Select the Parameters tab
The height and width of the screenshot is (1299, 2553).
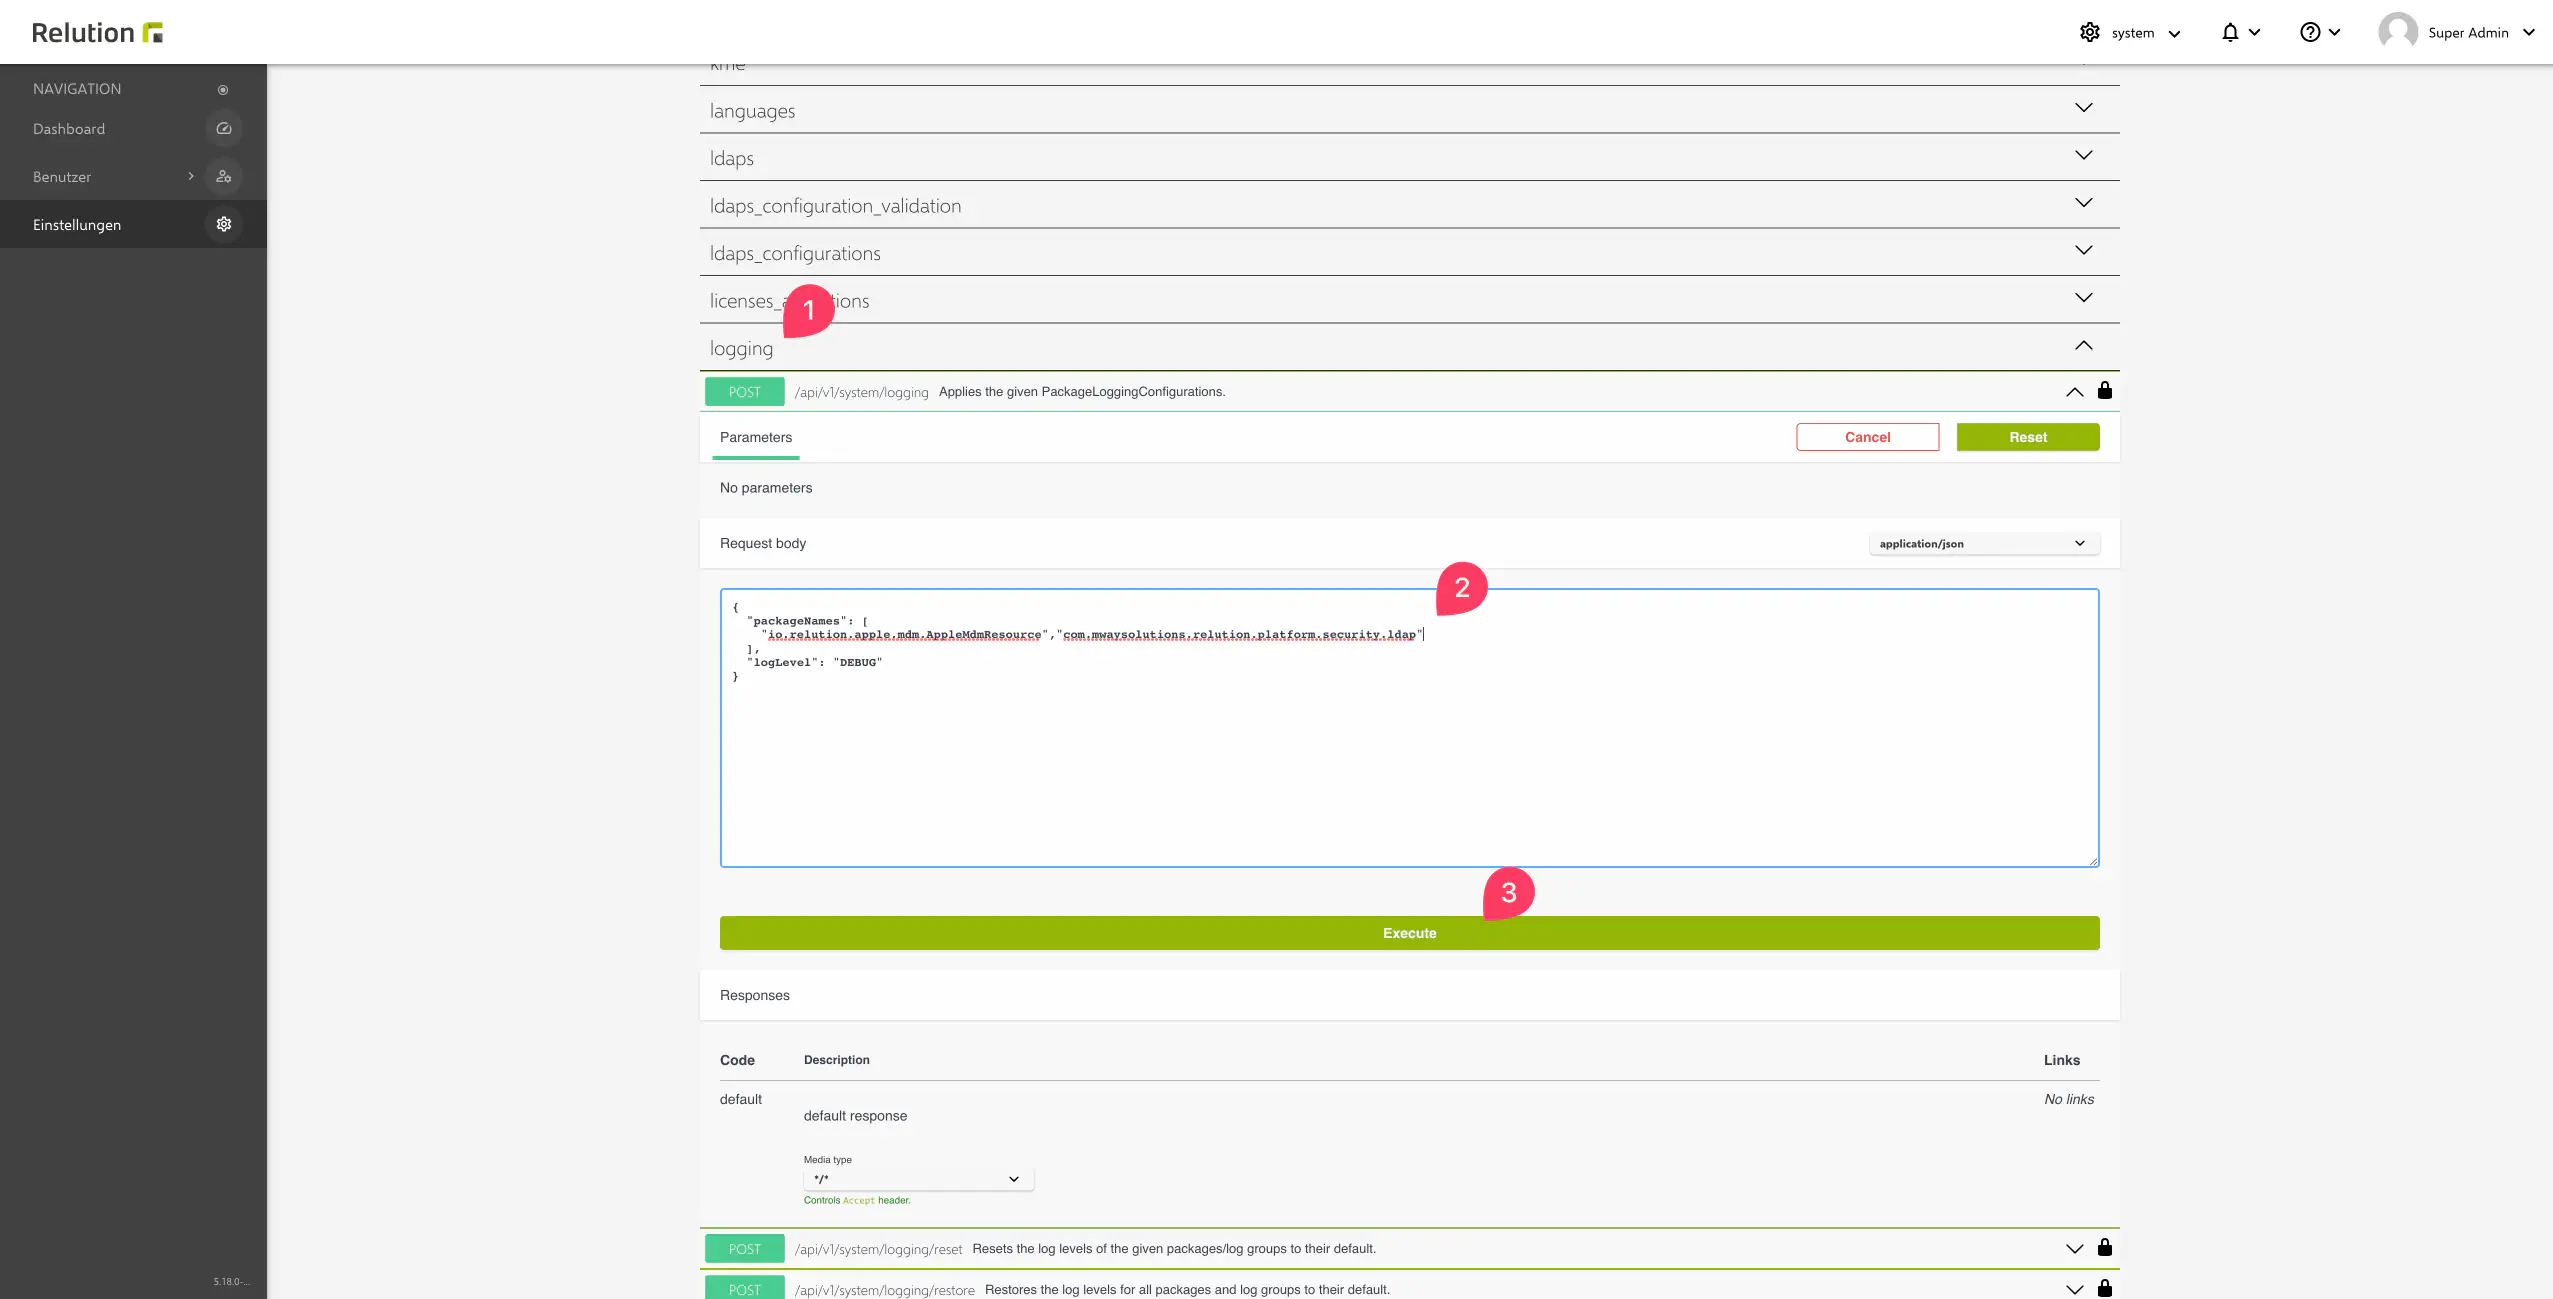click(x=756, y=438)
